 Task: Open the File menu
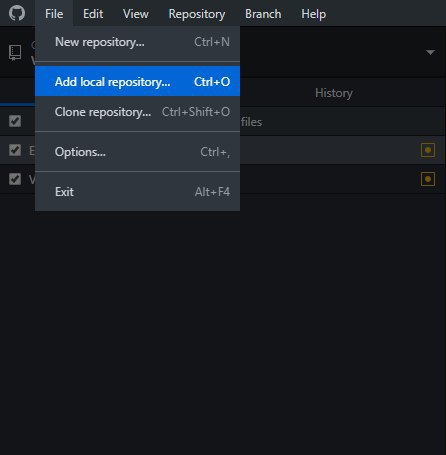click(54, 14)
